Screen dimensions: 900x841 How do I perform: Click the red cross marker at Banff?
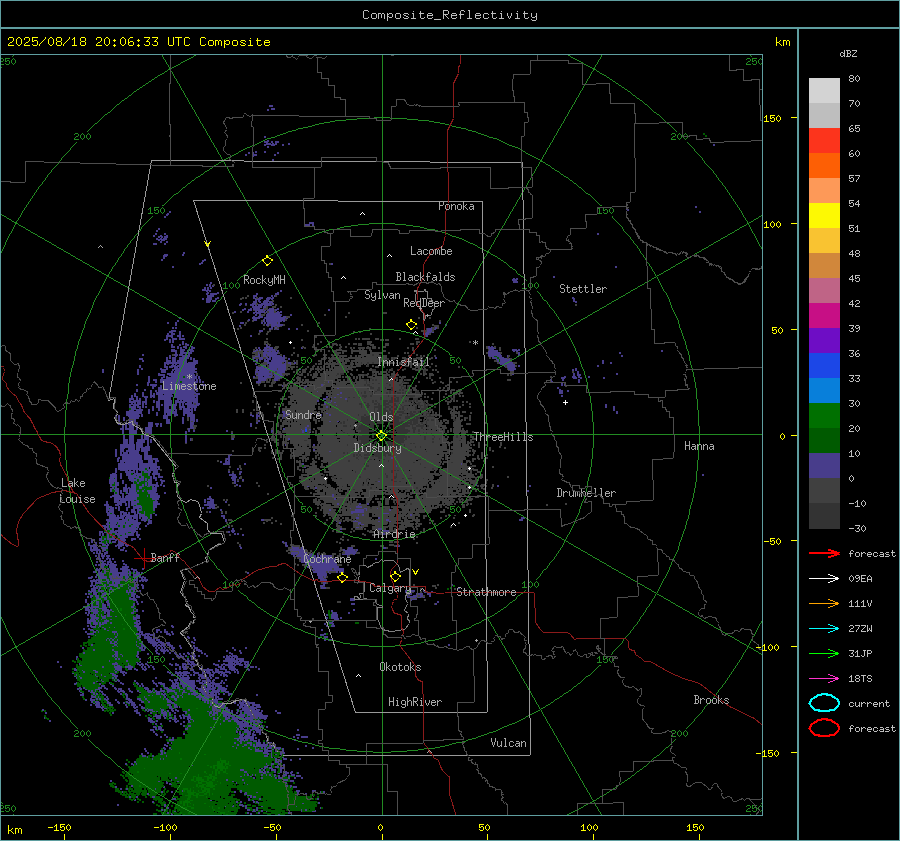click(143, 558)
